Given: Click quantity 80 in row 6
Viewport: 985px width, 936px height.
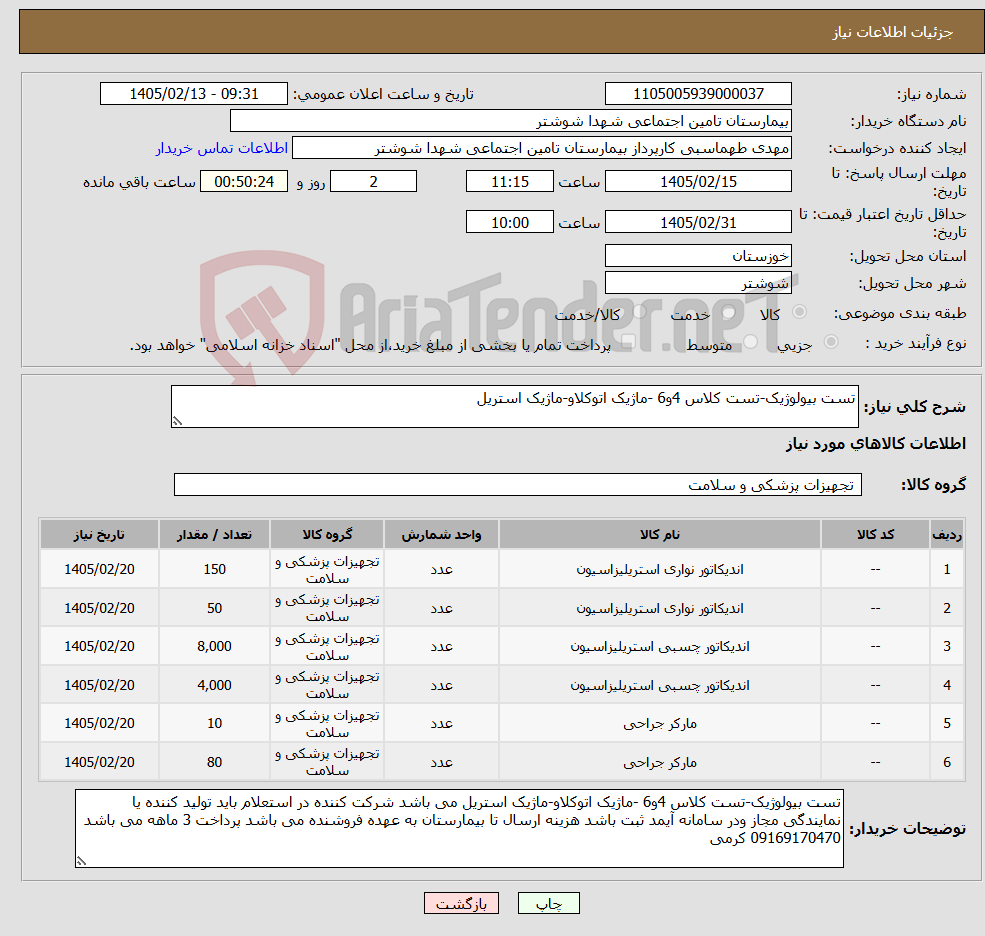Looking at the screenshot, I should [214, 763].
